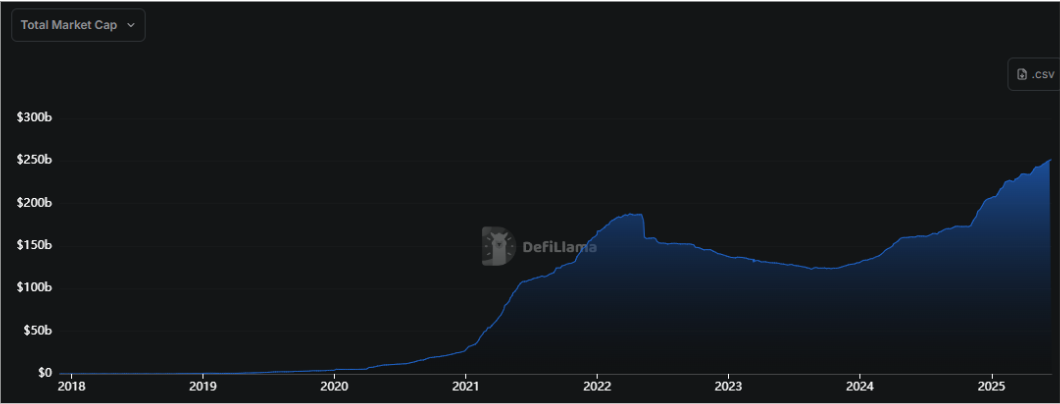Select the 2022 x-axis year label

[597, 386]
